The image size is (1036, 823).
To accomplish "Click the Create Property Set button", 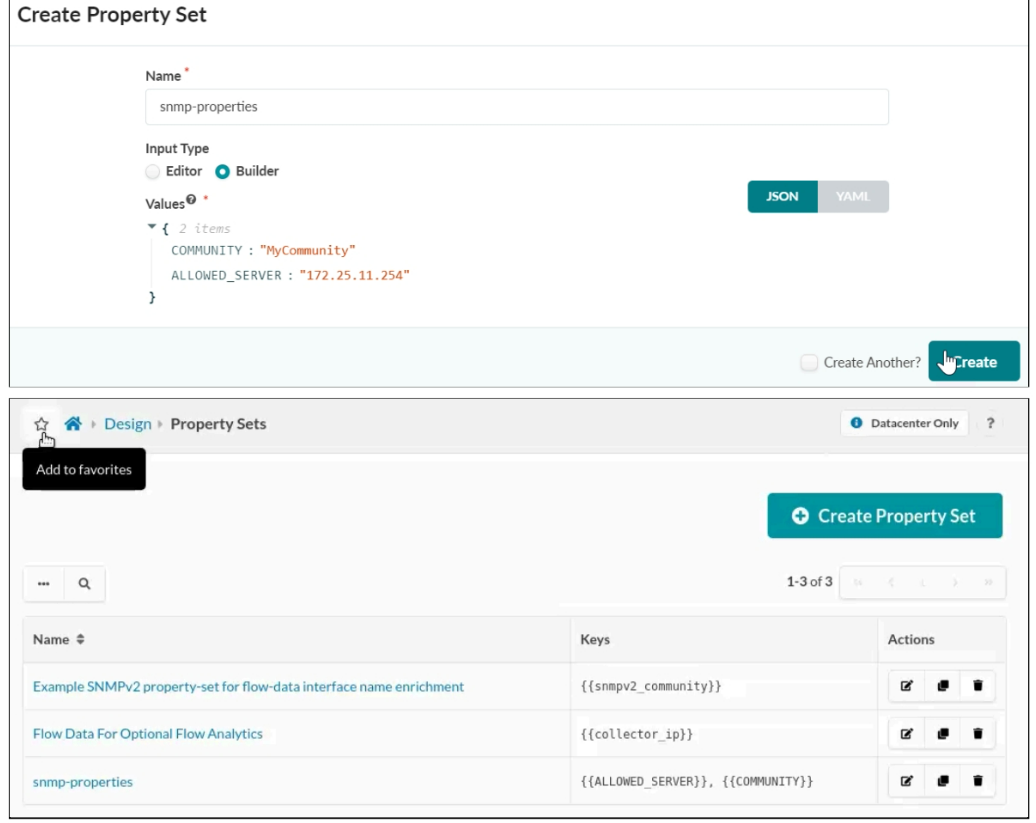I will [x=884, y=516].
